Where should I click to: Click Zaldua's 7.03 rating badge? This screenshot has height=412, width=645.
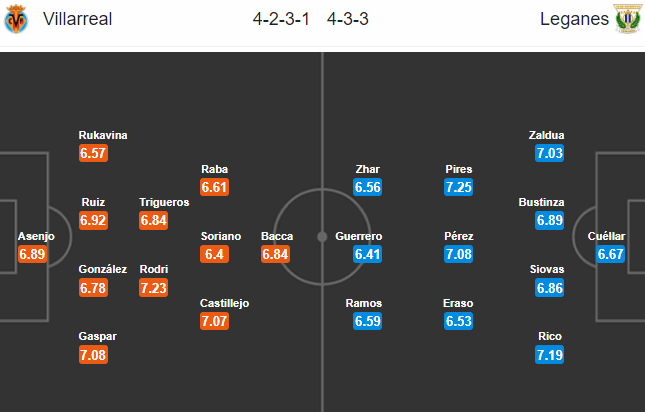[x=549, y=153]
